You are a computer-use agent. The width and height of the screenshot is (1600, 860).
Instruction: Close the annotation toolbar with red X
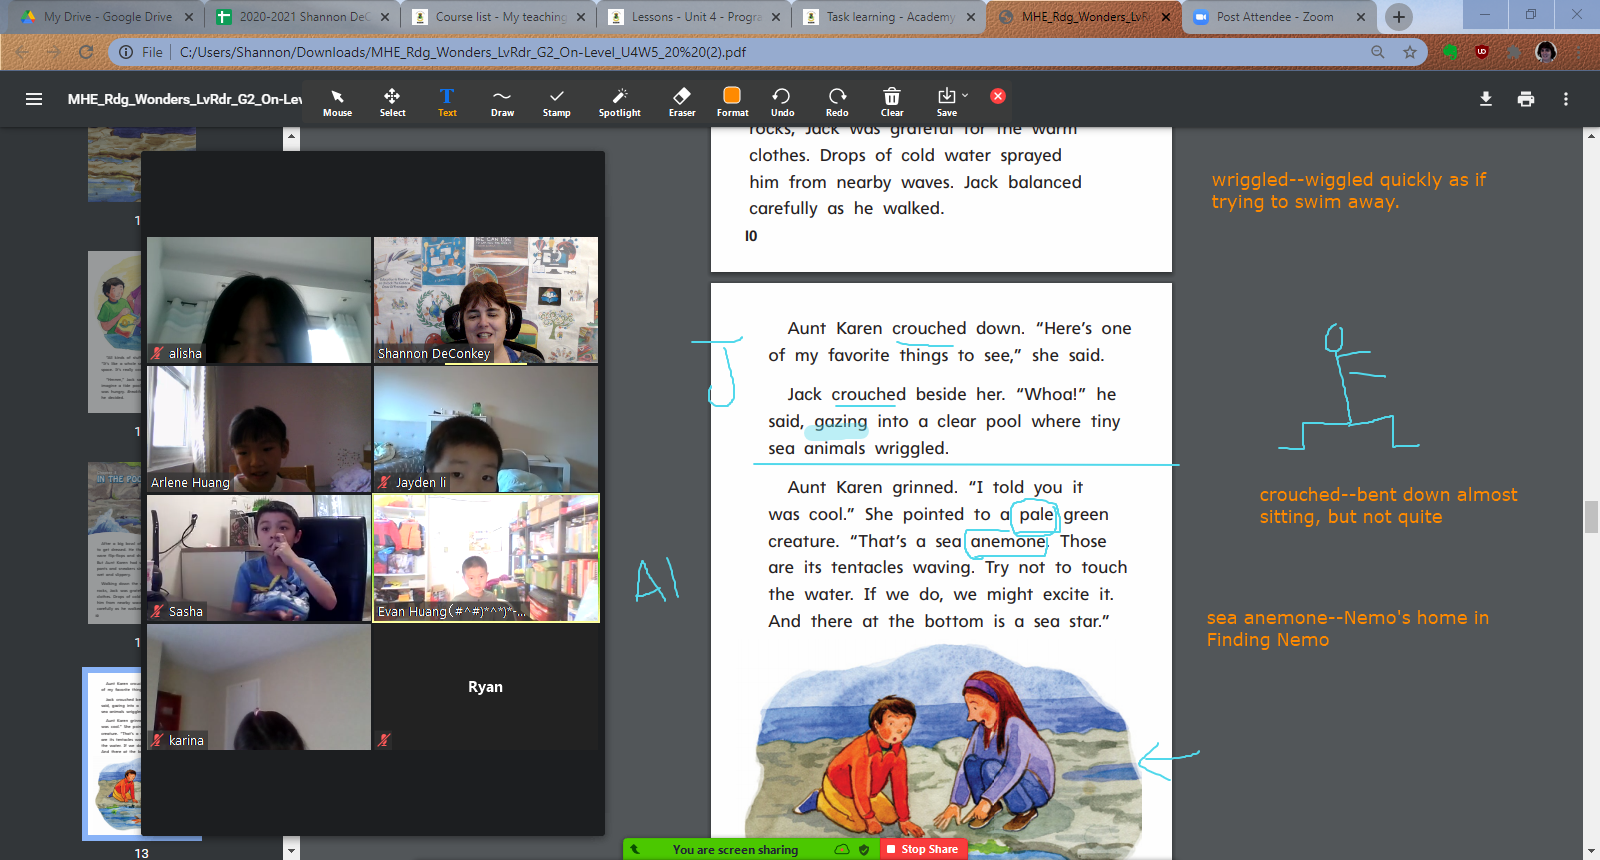(998, 96)
